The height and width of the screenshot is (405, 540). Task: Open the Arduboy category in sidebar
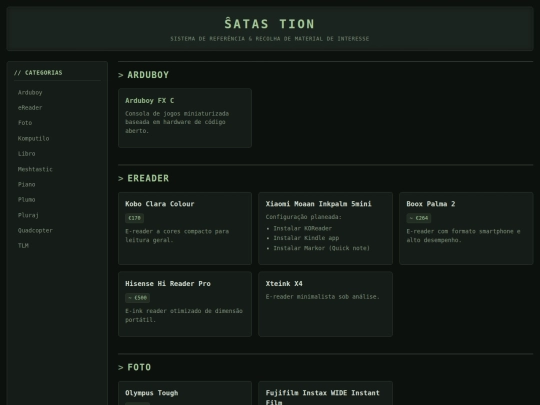[x=30, y=92]
